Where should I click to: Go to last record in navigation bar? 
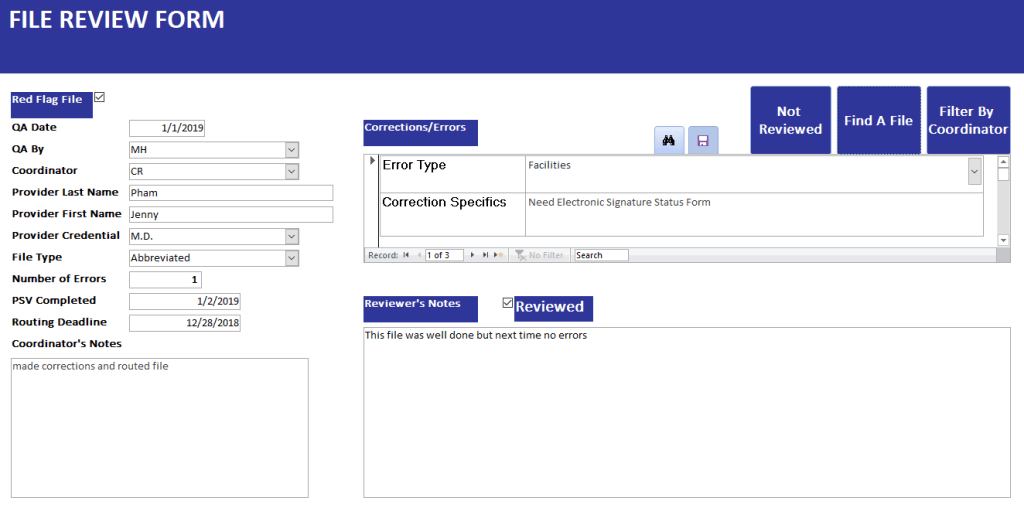click(x=485, y=255)
